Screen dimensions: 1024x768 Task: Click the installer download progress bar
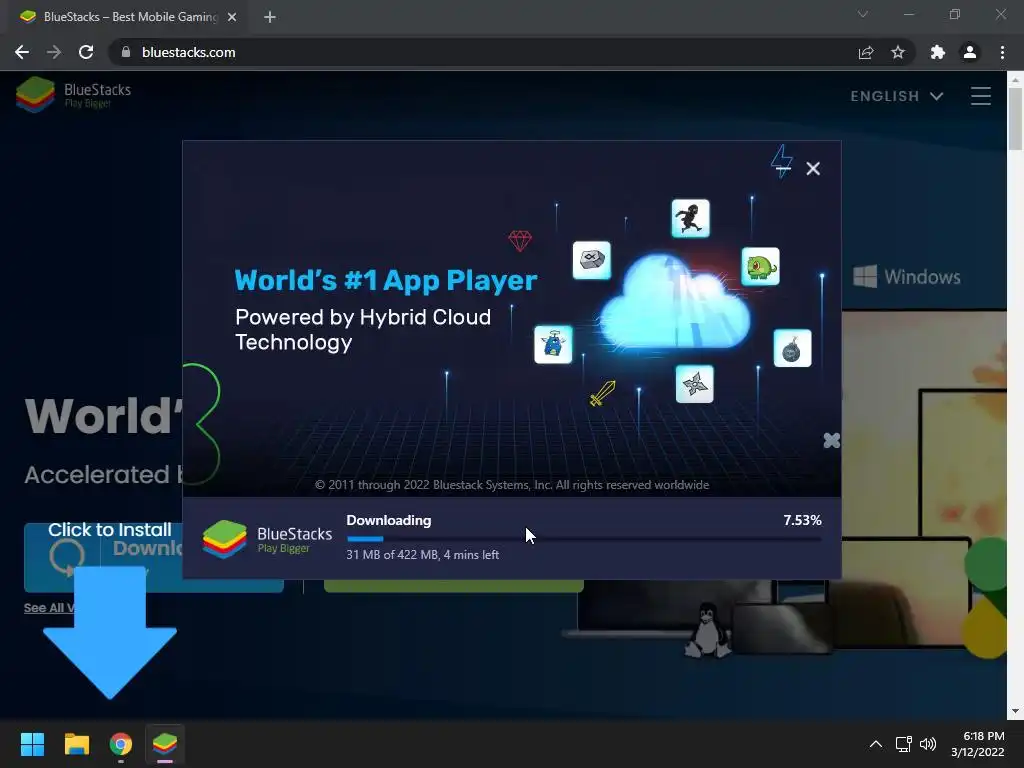[x=584, y=539]
